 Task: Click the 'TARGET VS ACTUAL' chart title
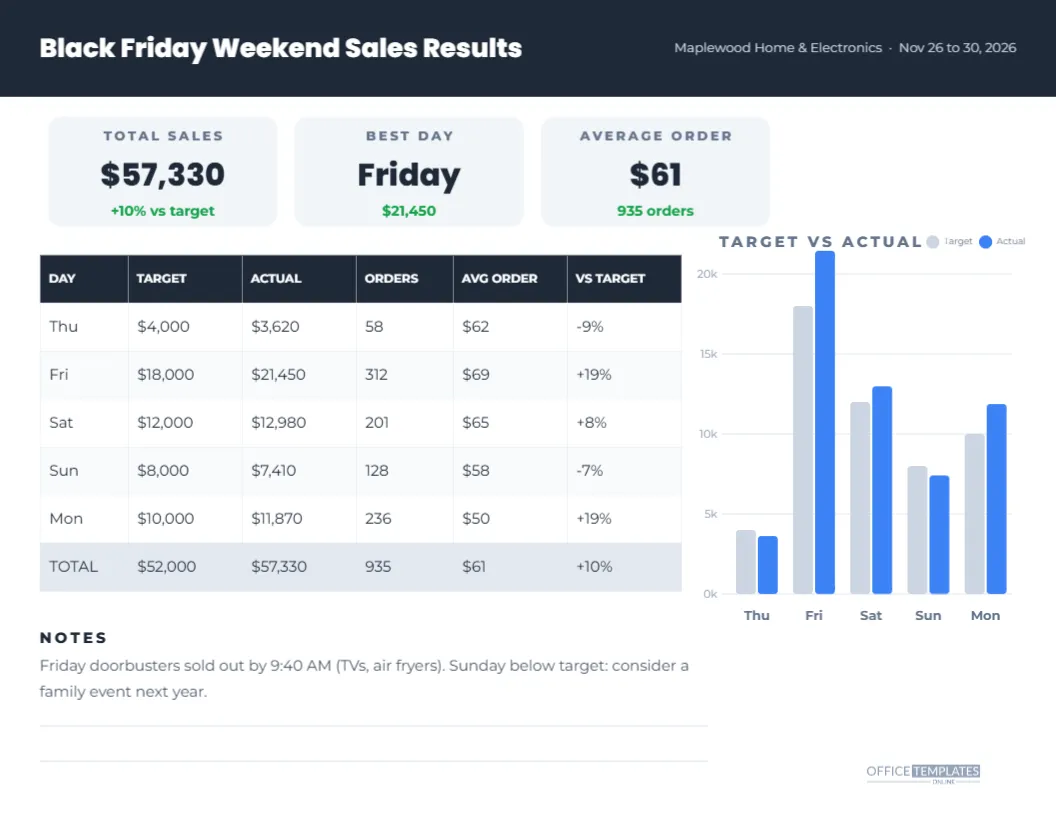coord(820,242)
